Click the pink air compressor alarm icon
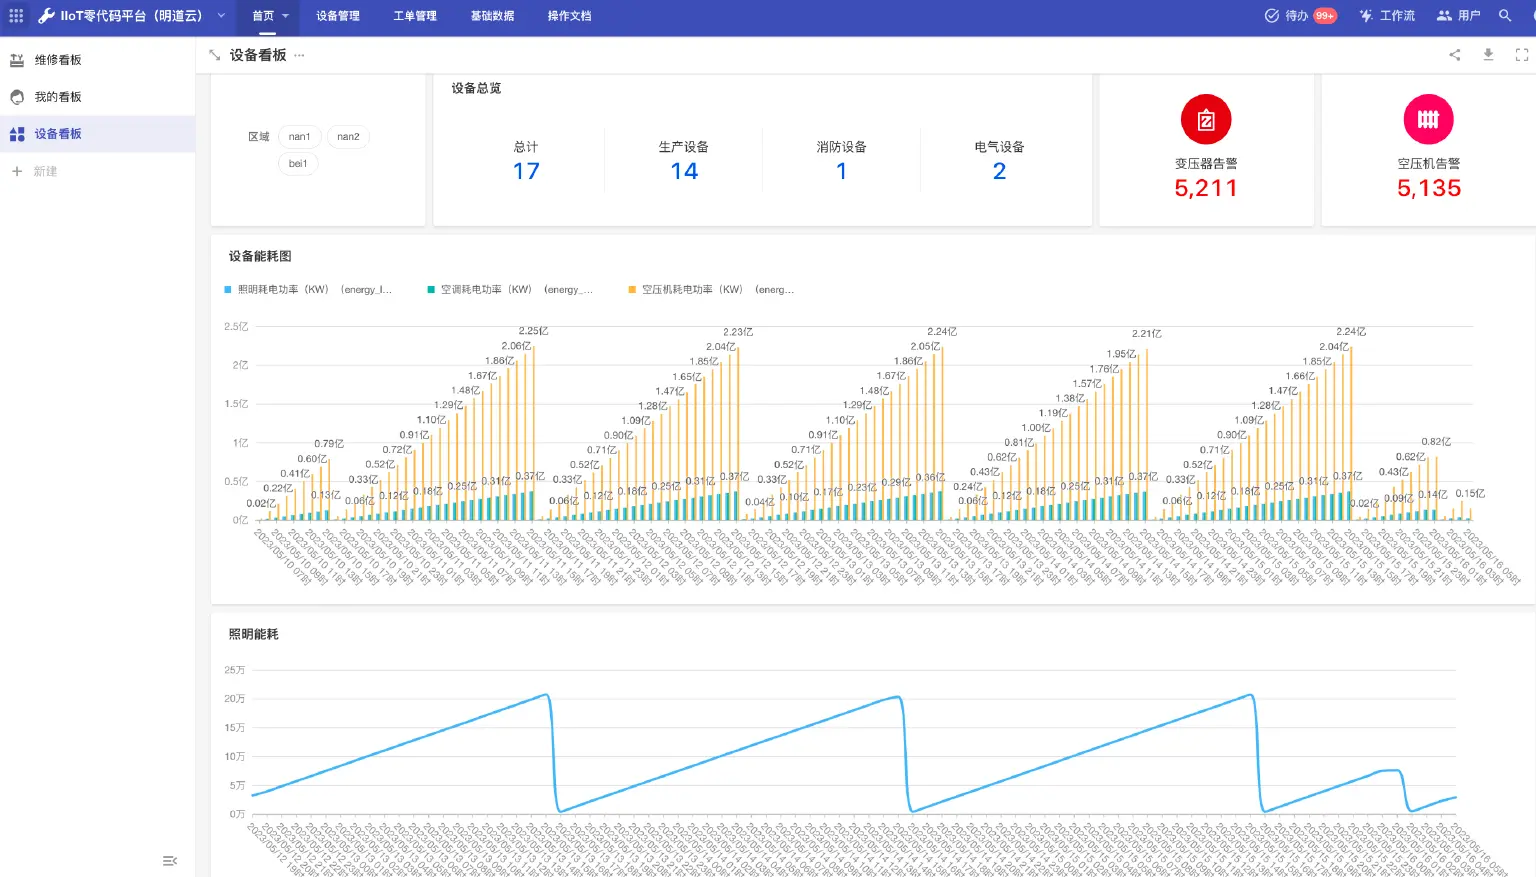Image resolution: width=1536 pixels, height=877 pixels. click(1428, 120)
